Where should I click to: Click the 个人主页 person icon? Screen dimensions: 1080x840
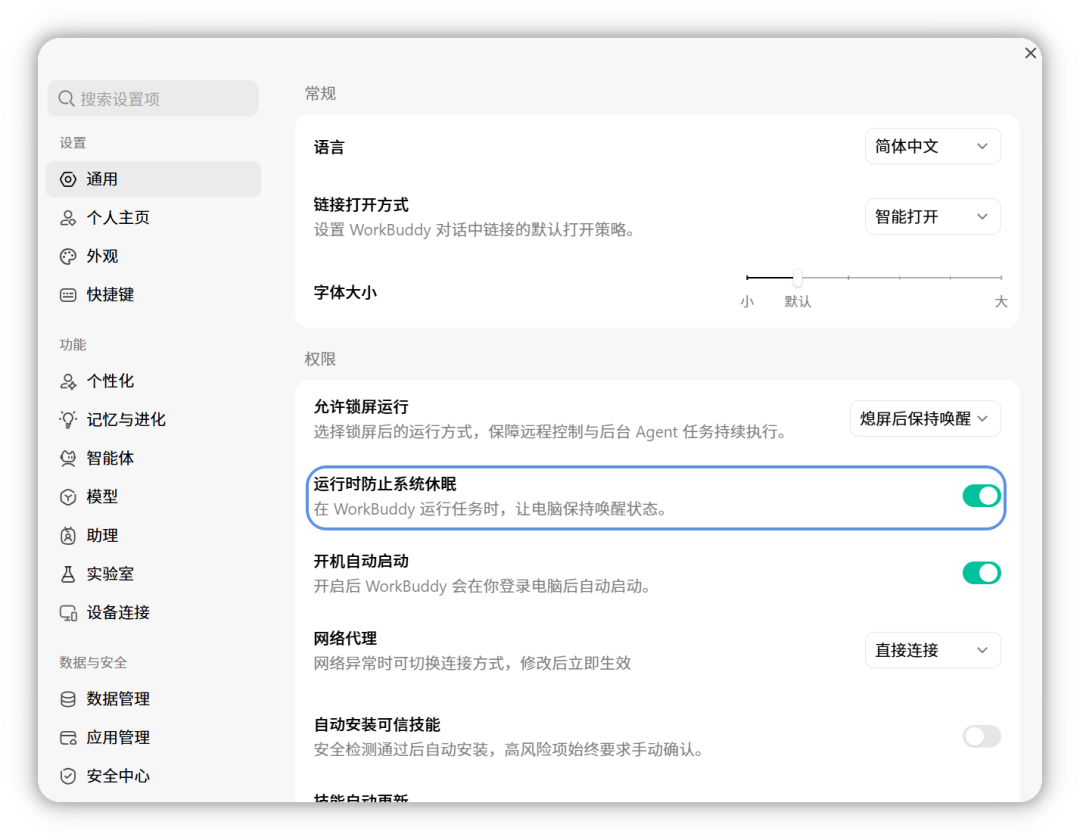pyautogui.click(x=68, y=218)
